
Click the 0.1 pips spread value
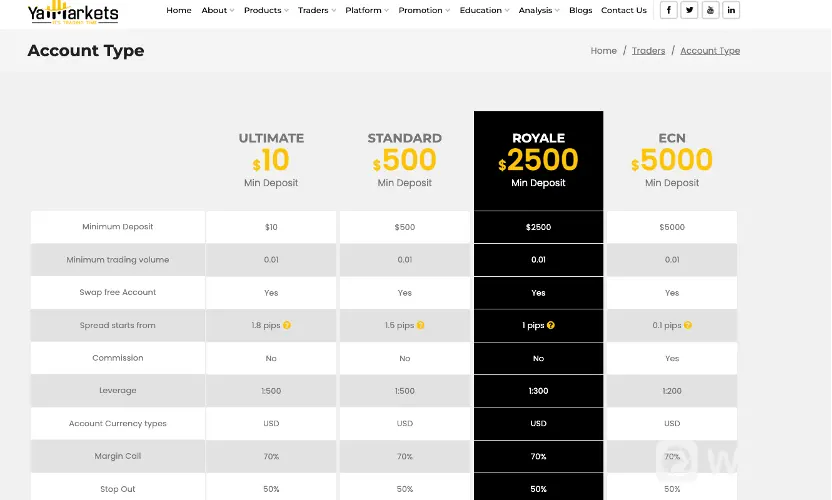tap(667, 325)
